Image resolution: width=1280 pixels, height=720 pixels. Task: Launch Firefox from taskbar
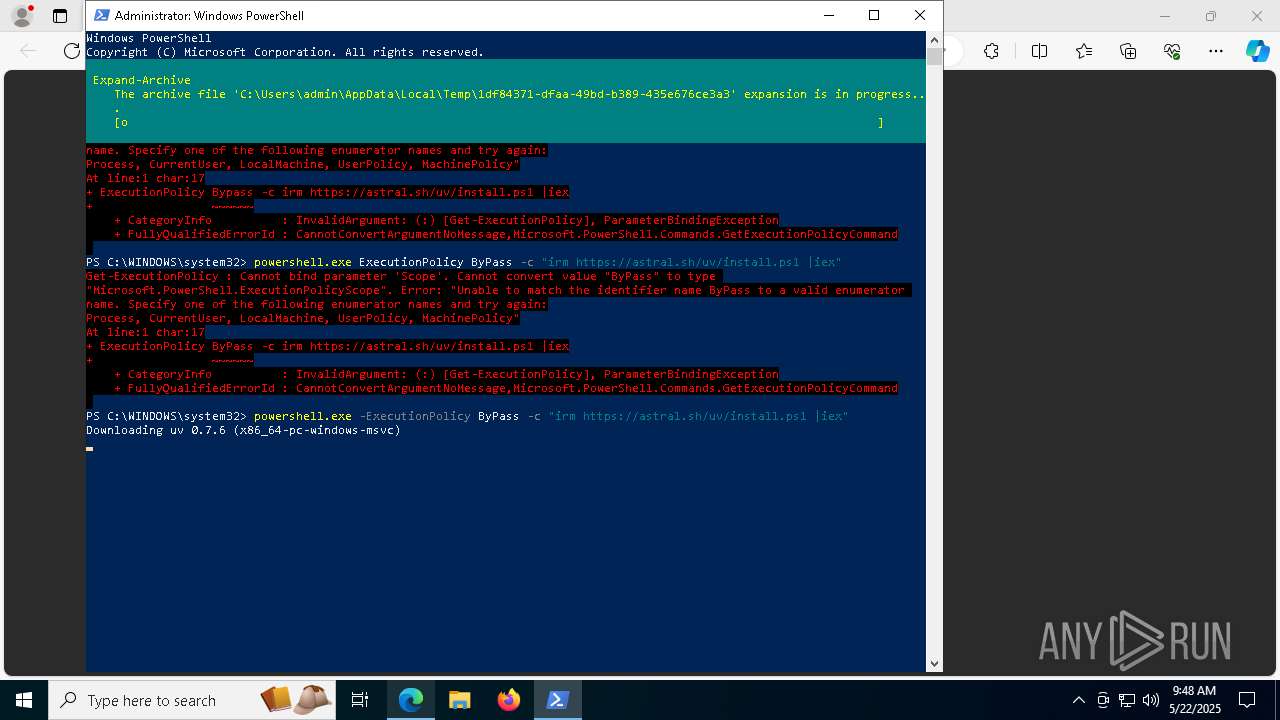coord(508,700)
